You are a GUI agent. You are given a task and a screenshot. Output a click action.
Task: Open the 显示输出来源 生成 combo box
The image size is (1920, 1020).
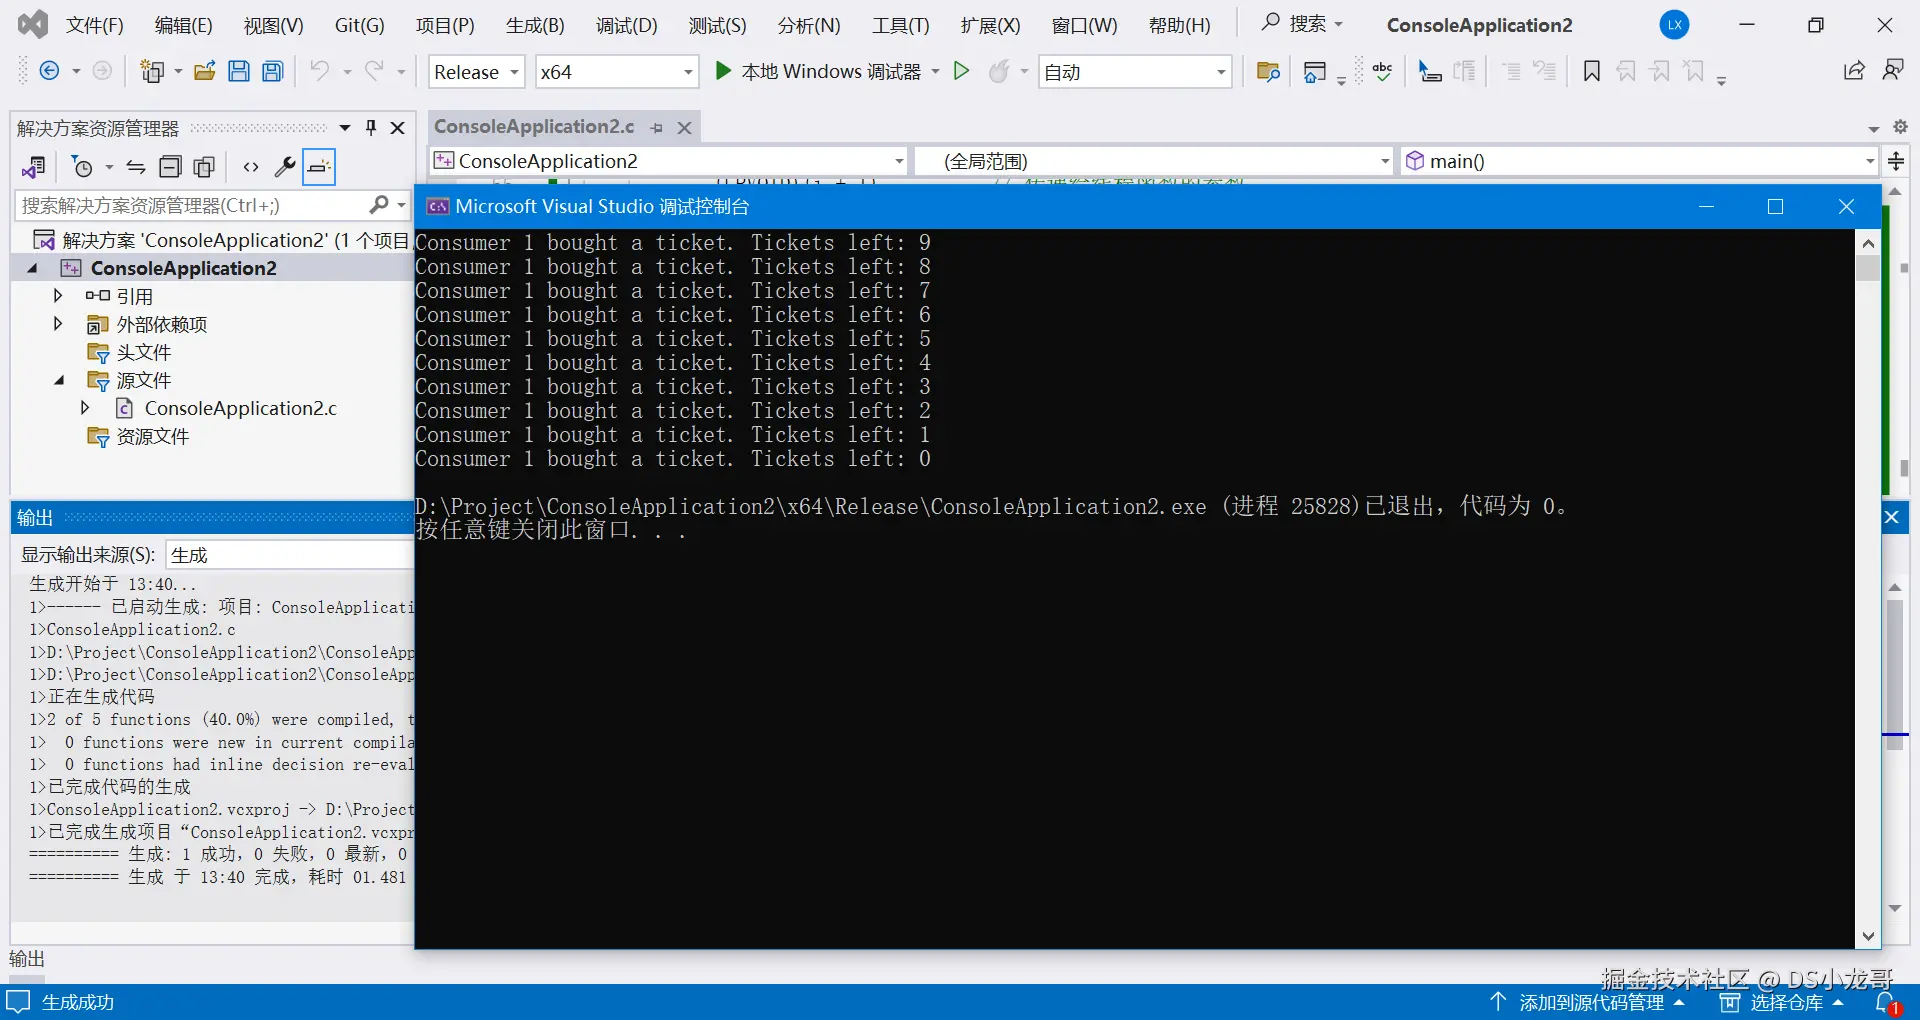click(x=290, y=555)
